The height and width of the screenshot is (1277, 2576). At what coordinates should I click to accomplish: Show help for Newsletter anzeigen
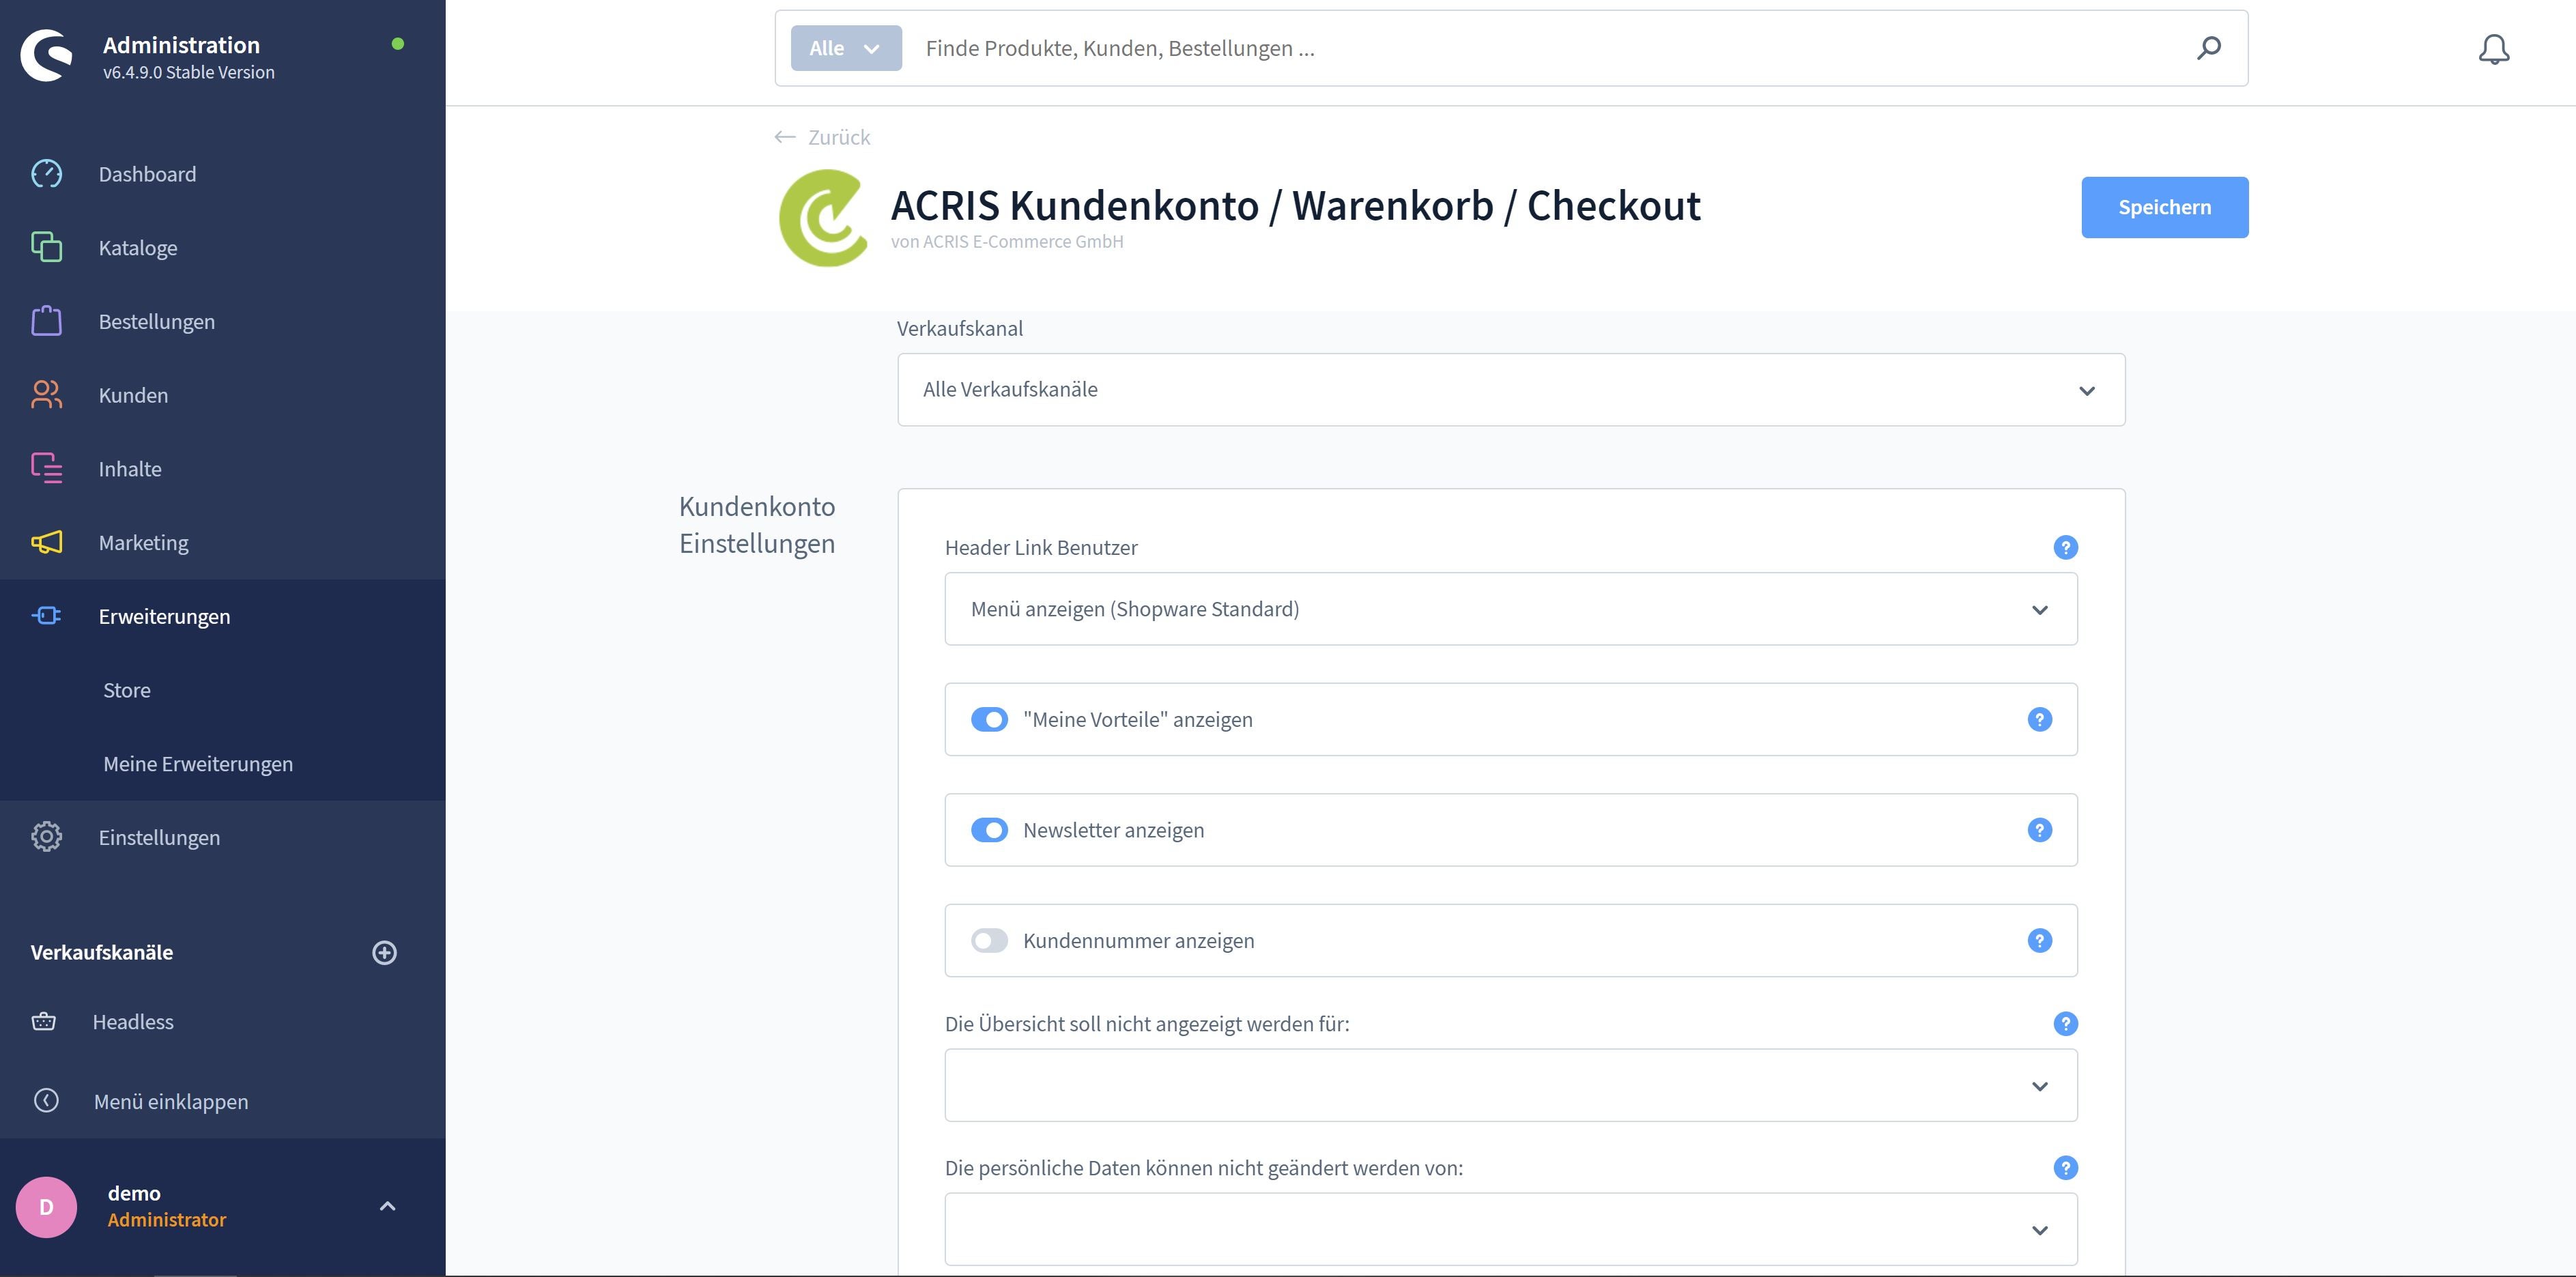pos(2040,830)
